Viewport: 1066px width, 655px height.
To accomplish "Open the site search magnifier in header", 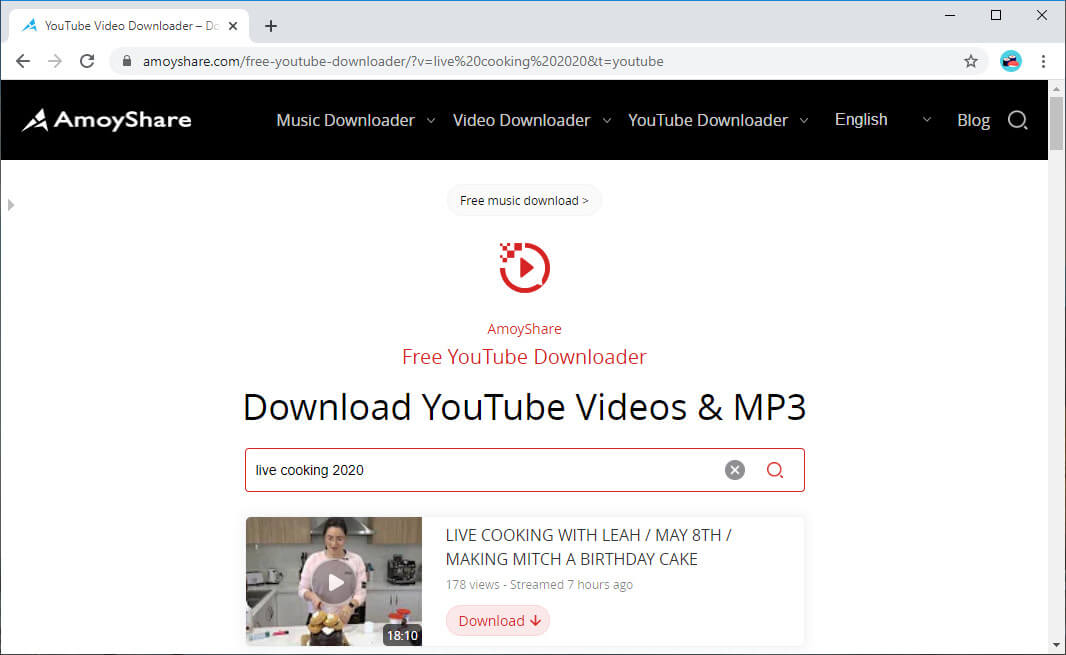I will pos(1018,120).
